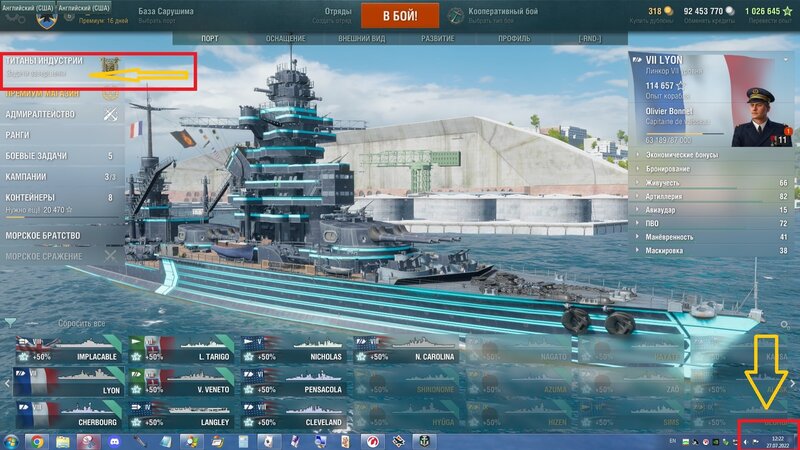Click the Морское сражение crossed icon
The width and height of the screenshot is (800, 450).
(110, 256)
